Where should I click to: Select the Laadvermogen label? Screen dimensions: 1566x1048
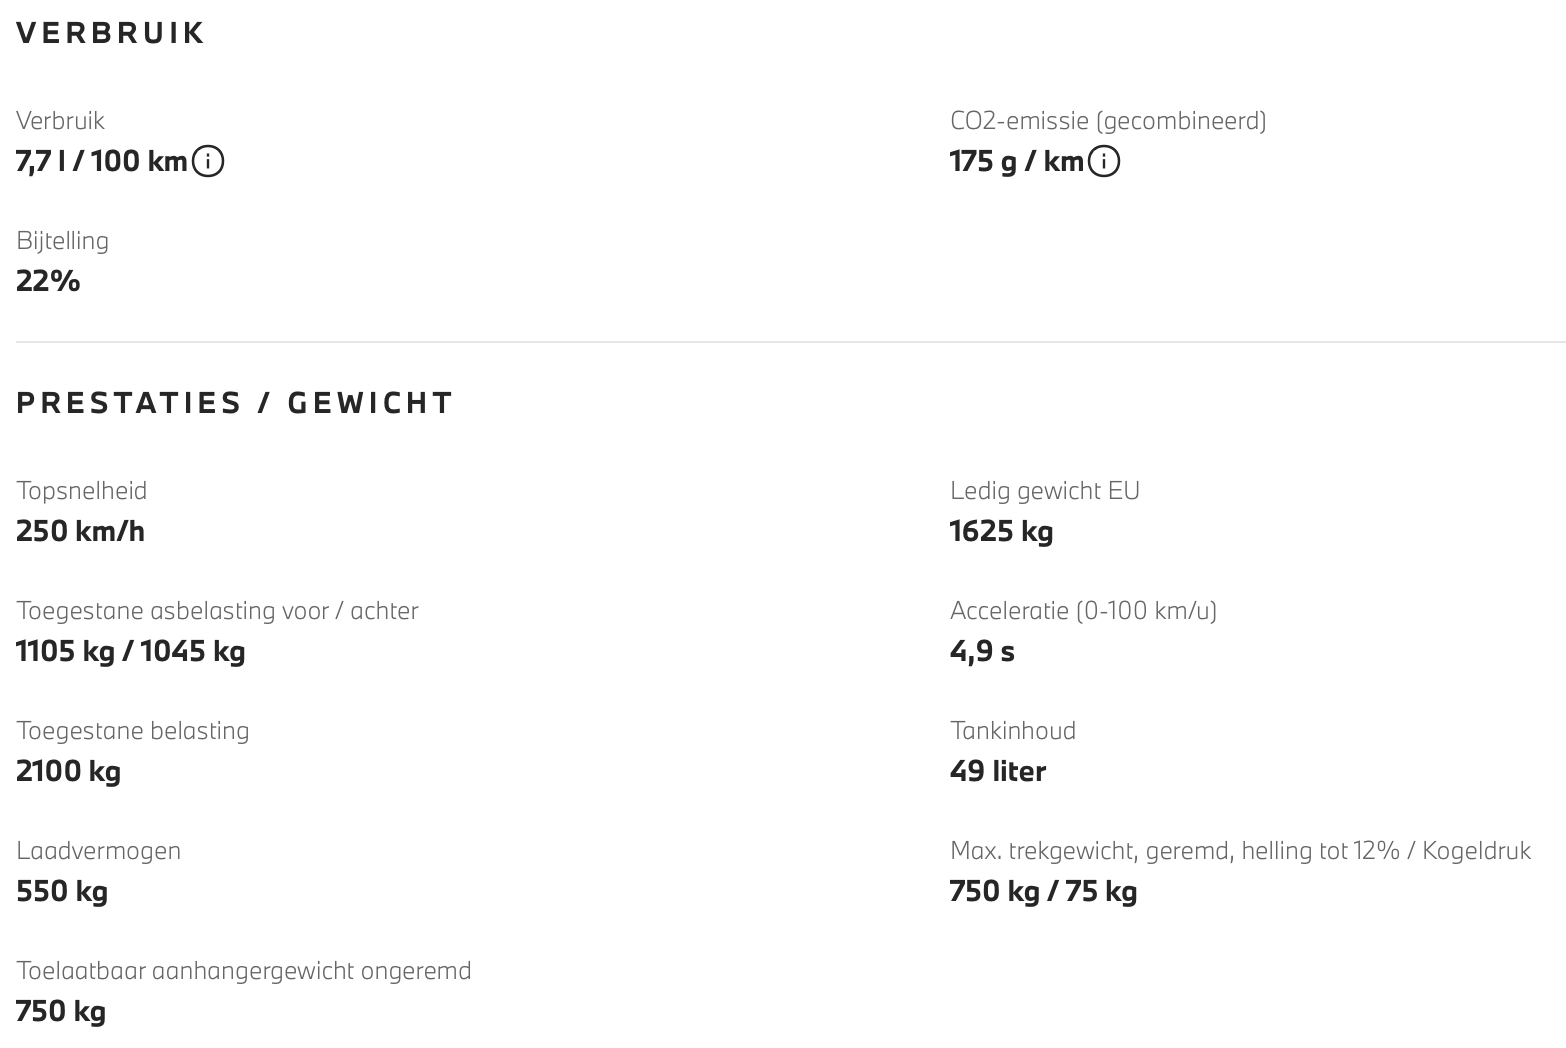pyautogui.click(x=99, y=851)
